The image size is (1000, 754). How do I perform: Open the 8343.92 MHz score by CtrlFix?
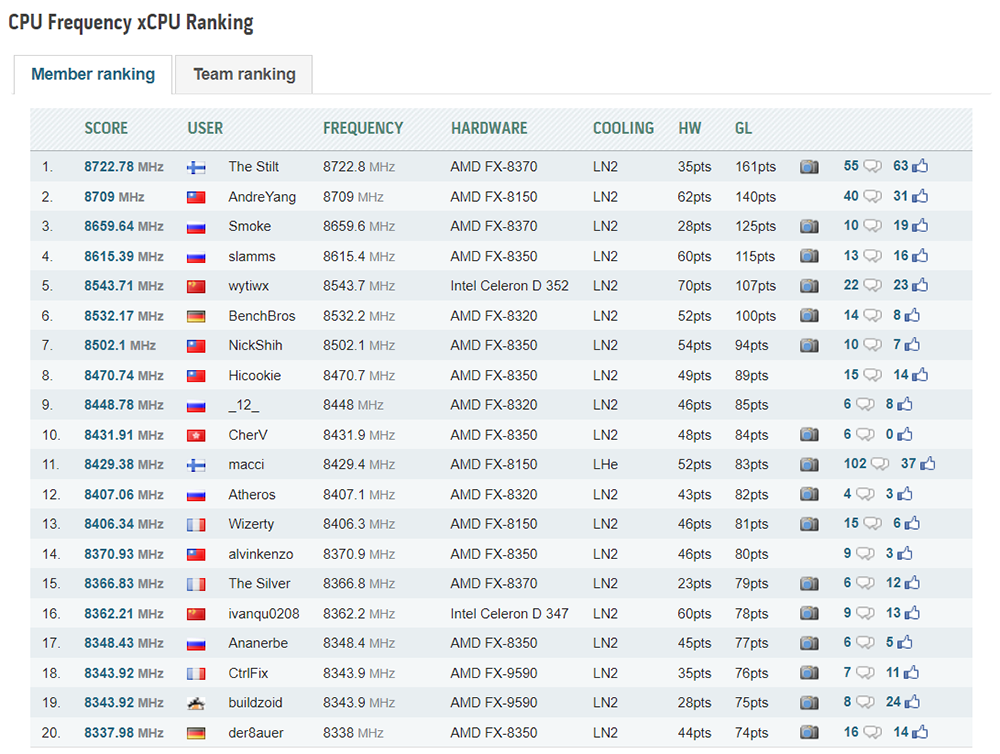[124, 673]
